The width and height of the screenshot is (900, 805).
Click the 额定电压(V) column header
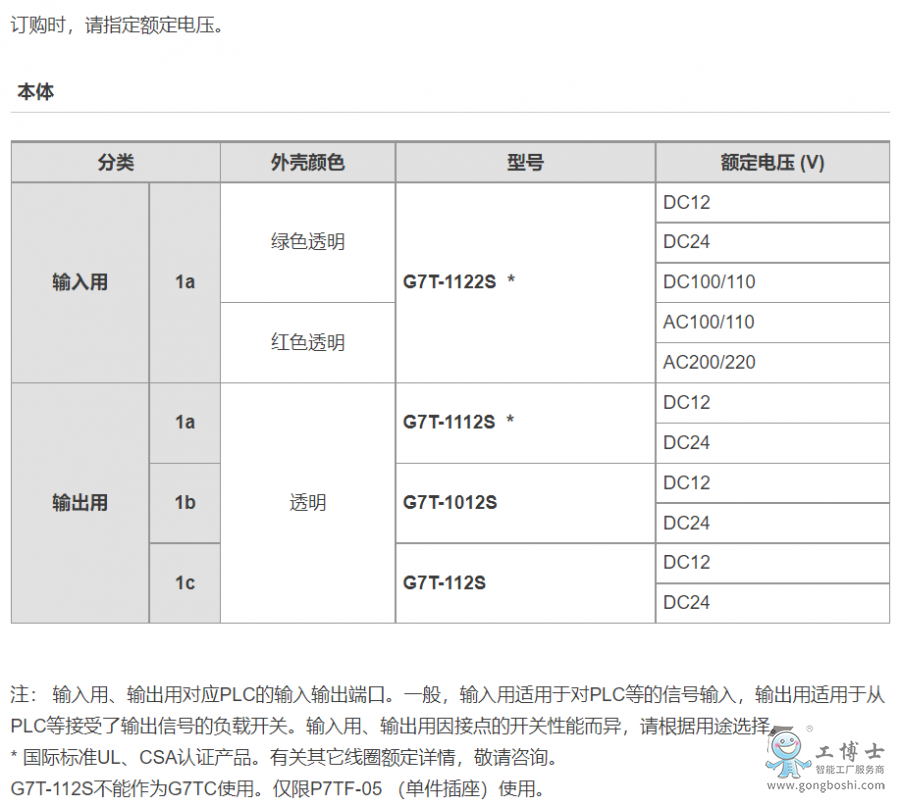click(772, 162)
